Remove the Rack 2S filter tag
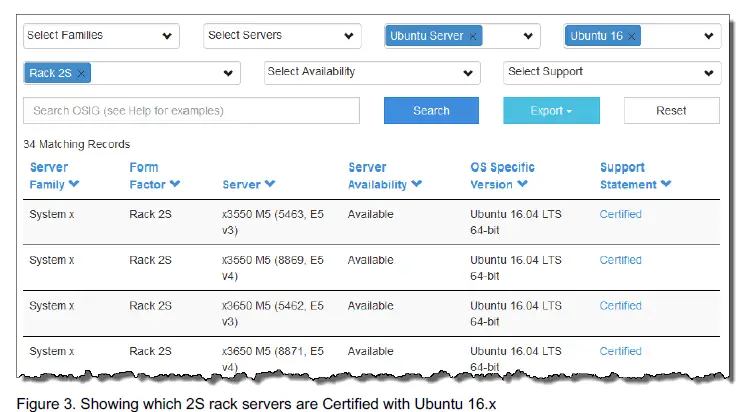 pyautogui.click(x=81, y=74)
